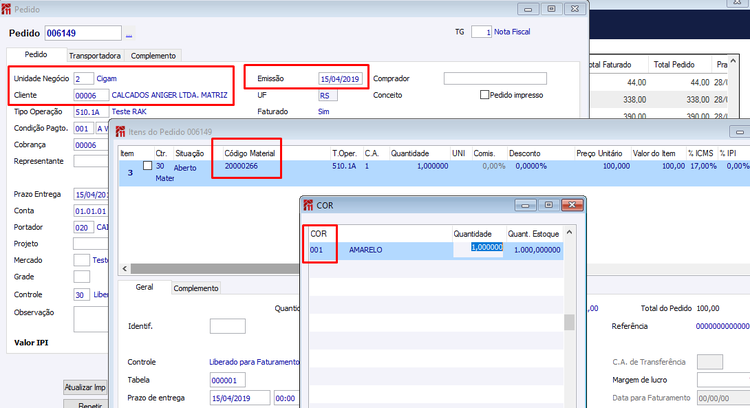Viewport: 750px width, 408px height.
Task: Click the Margem de lucro field
Action: (723, 380)
